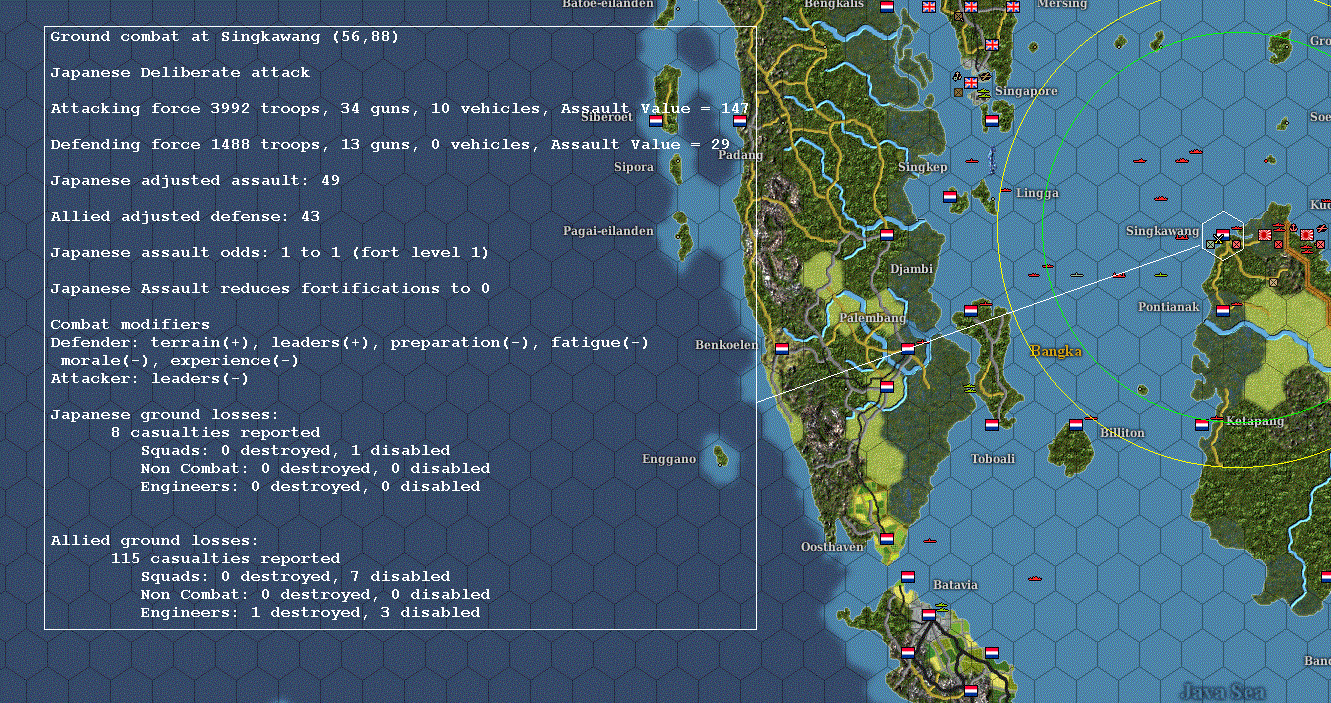Click the 'Japanese Deliberate attack' line

tap(180, 73)
